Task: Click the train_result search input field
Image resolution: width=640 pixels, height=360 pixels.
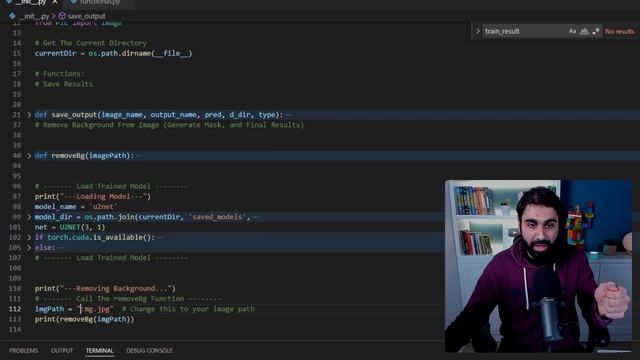Action: 524,31
